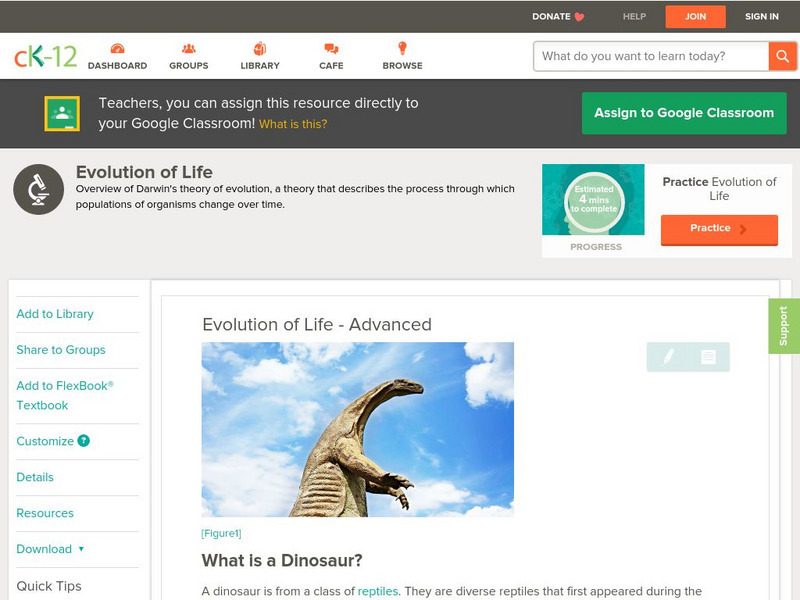The width and height of the screenshot is (800, 600).
Task: Click the Google Classroom icon
Action: tap(62, 113)
